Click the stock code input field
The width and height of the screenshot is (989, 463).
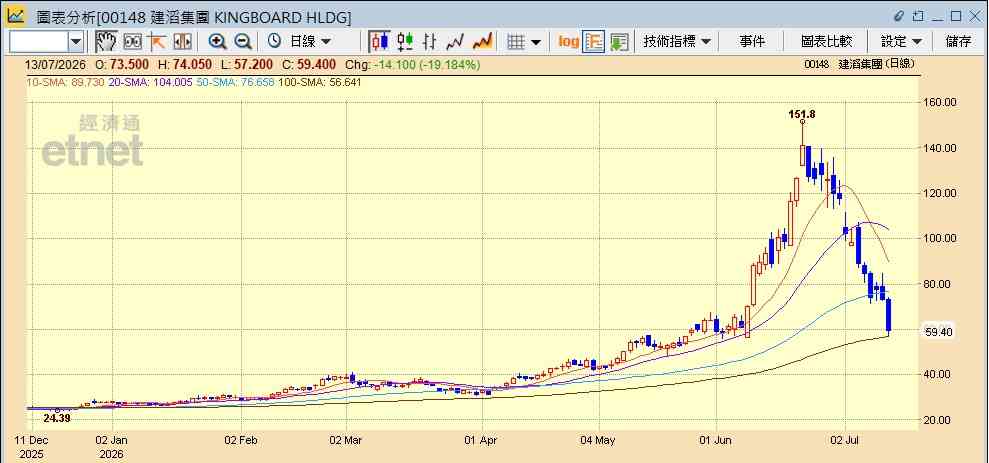click(x=38, y=42)
